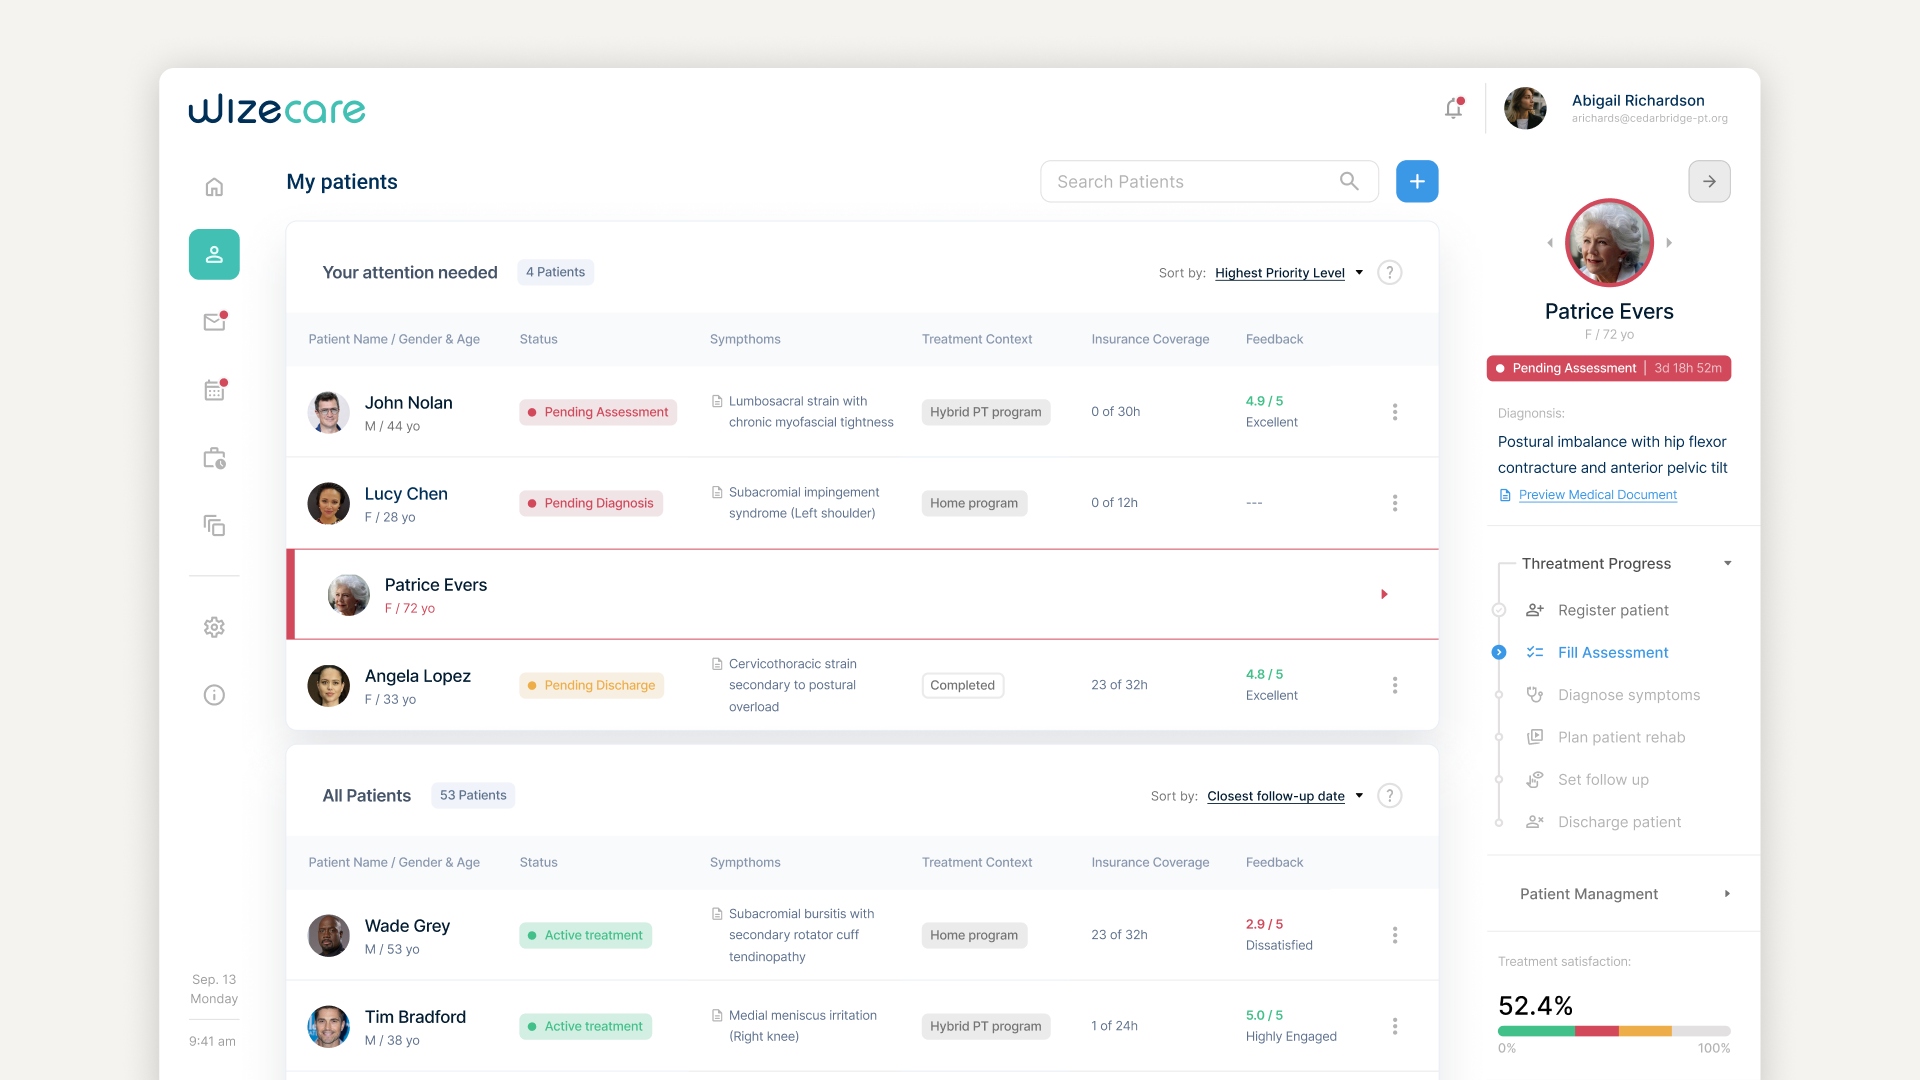Collapse the Threatment Progress section
This screenshot has width=1920, height=1080.
1727,564
